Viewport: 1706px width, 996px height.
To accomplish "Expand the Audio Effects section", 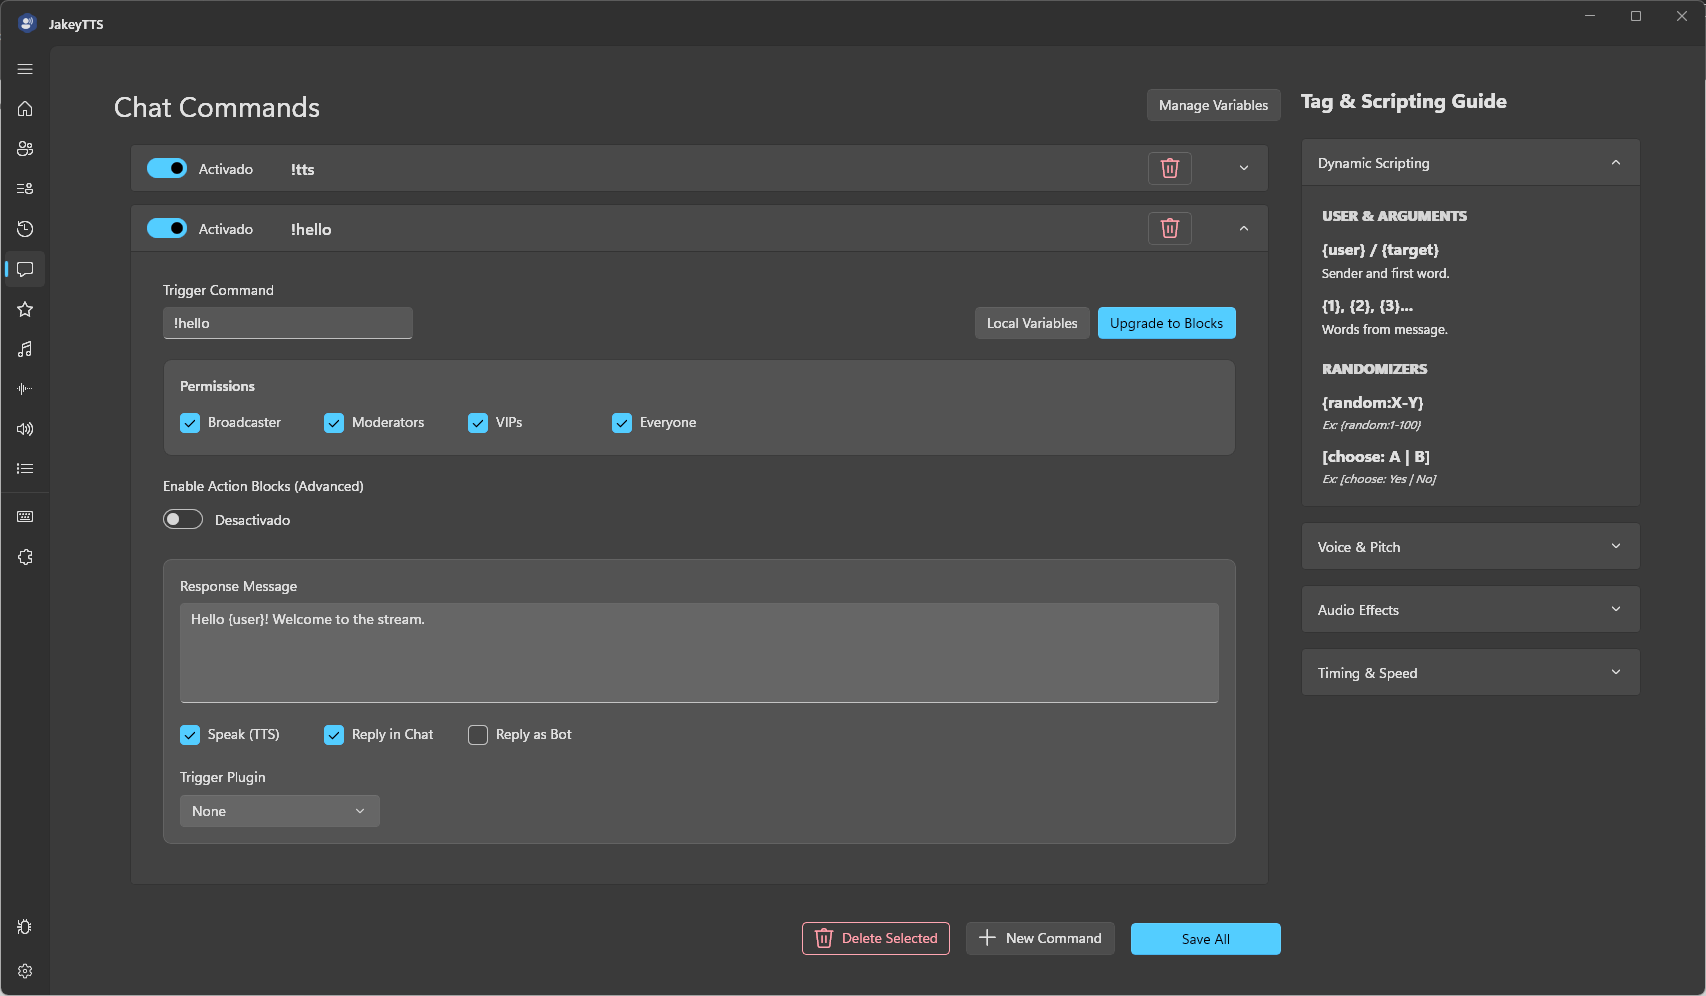I will [x=1471, y=609].
